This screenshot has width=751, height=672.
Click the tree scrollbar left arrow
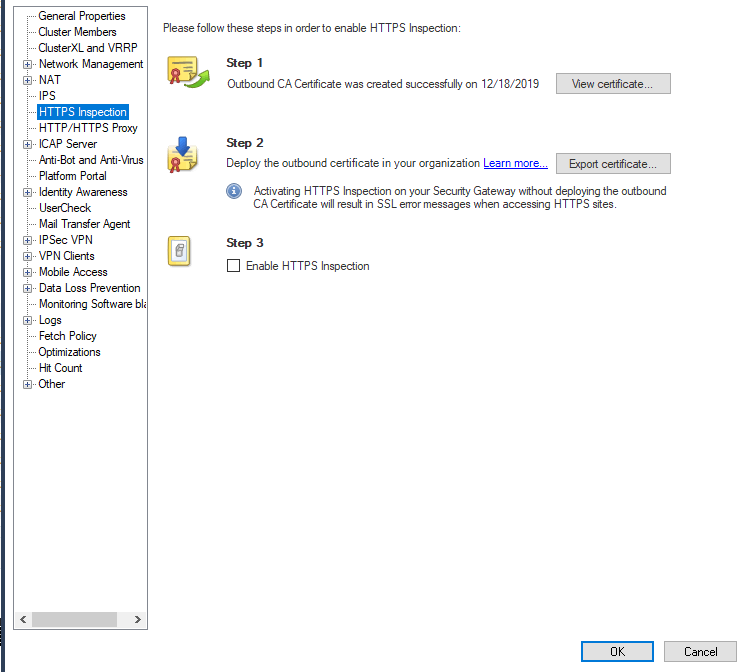point(23,619)
